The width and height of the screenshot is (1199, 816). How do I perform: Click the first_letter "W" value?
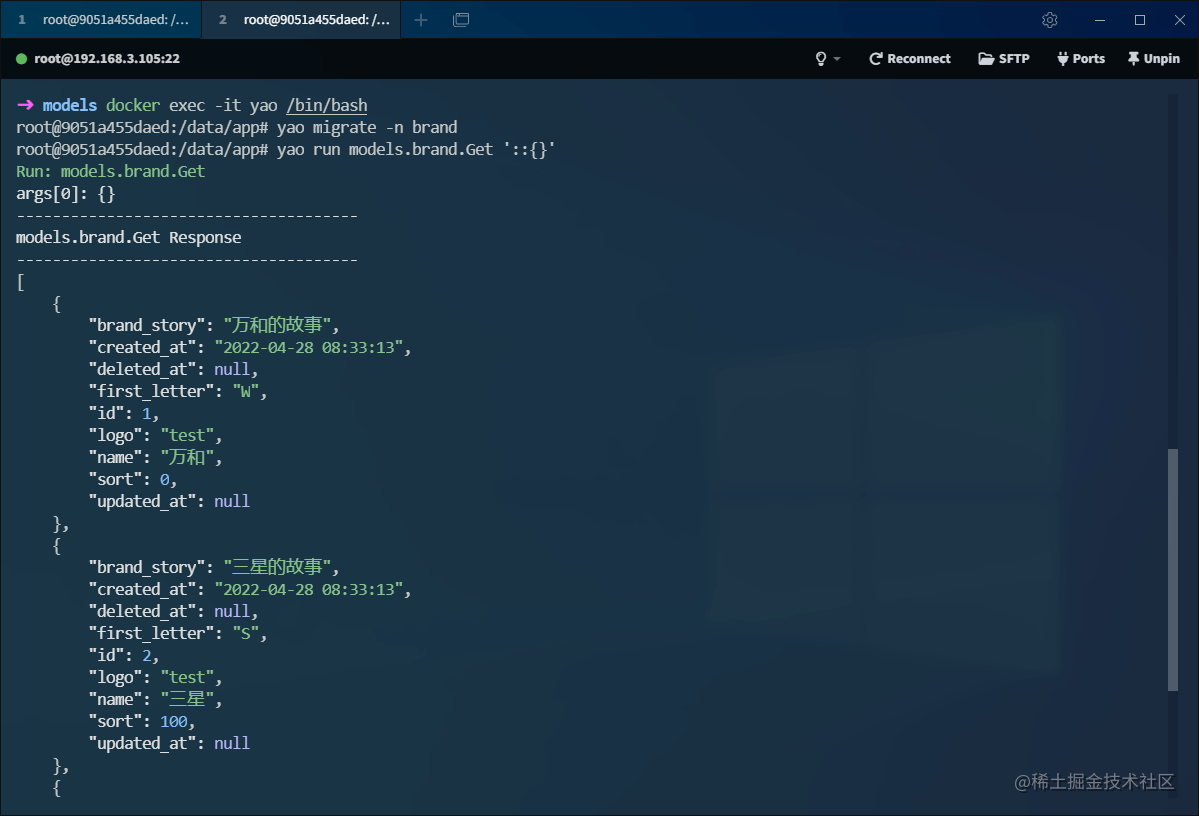click(x=245, y=392)
